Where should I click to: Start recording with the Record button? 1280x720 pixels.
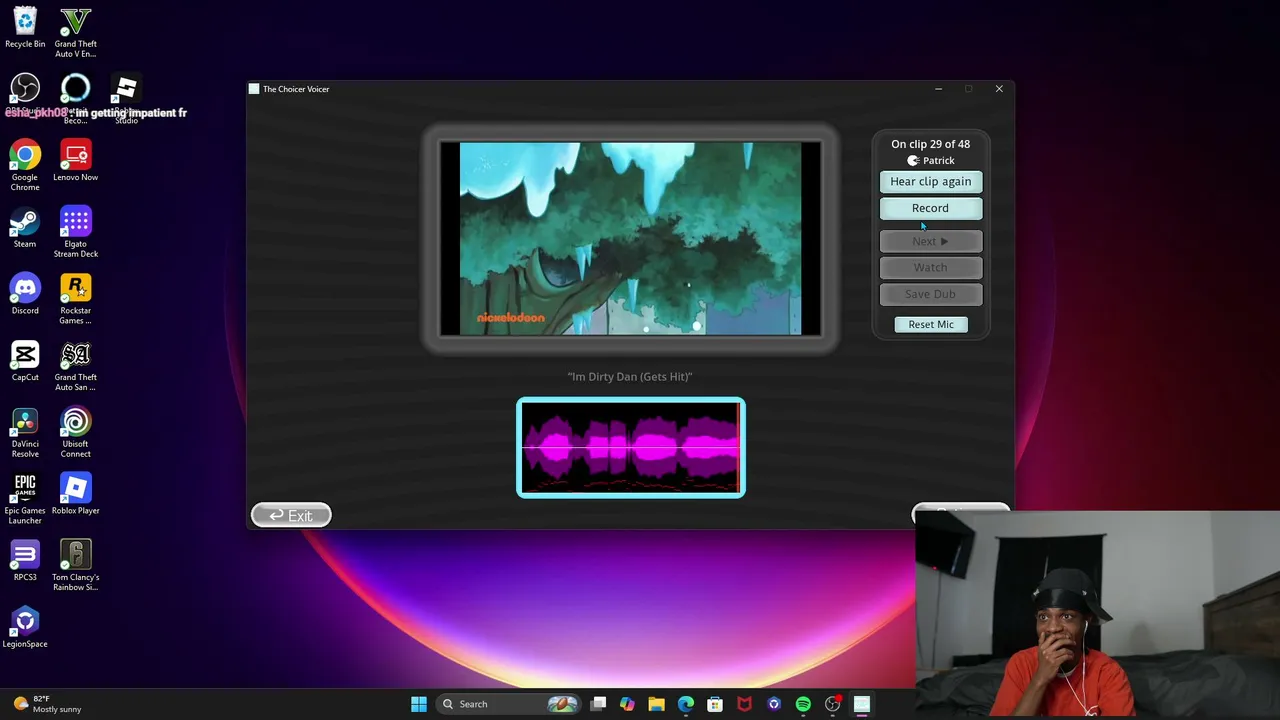pyautogui.click(x=930, y=208)
